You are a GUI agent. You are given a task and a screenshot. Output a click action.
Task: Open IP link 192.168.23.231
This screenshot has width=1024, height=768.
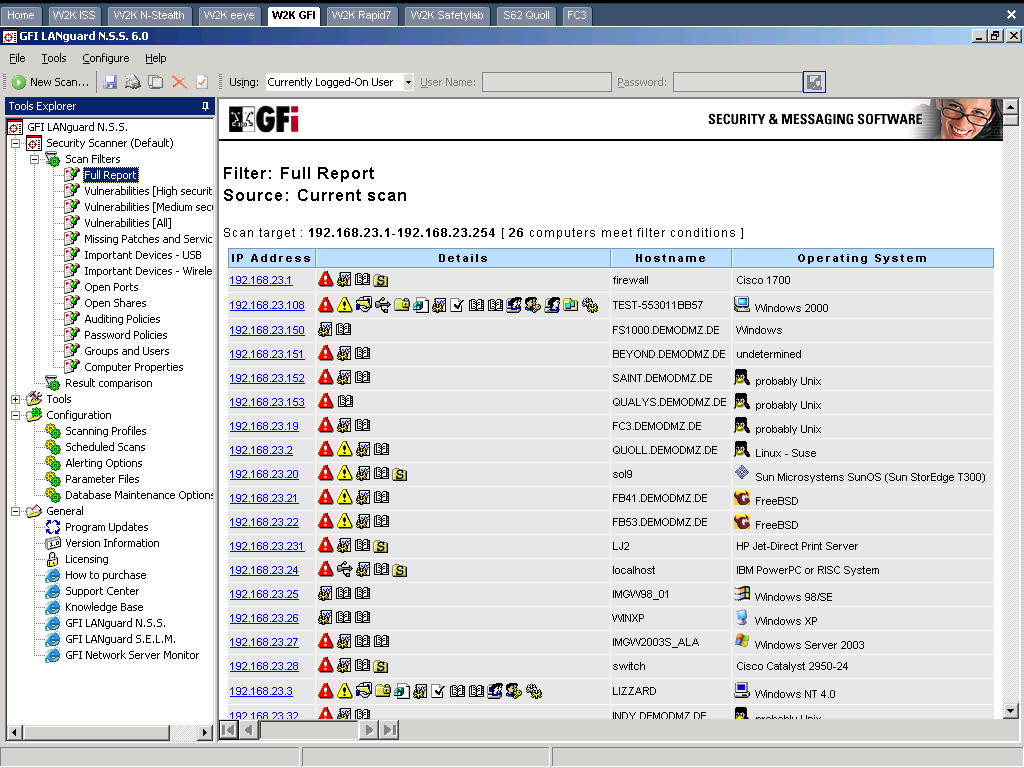[x=266, y=546]
